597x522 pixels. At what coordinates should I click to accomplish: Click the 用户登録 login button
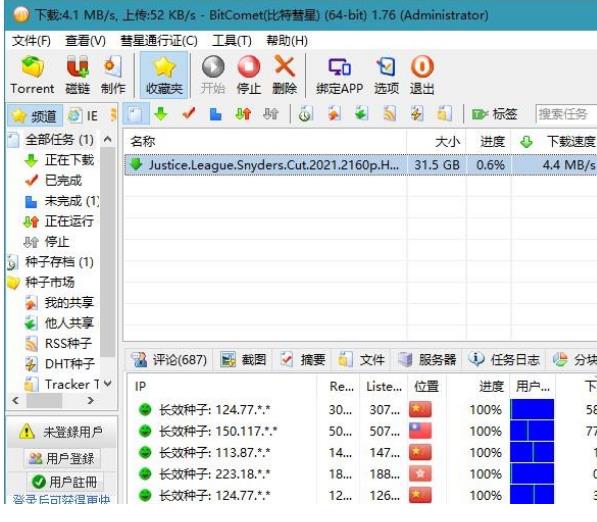(61, 458)
